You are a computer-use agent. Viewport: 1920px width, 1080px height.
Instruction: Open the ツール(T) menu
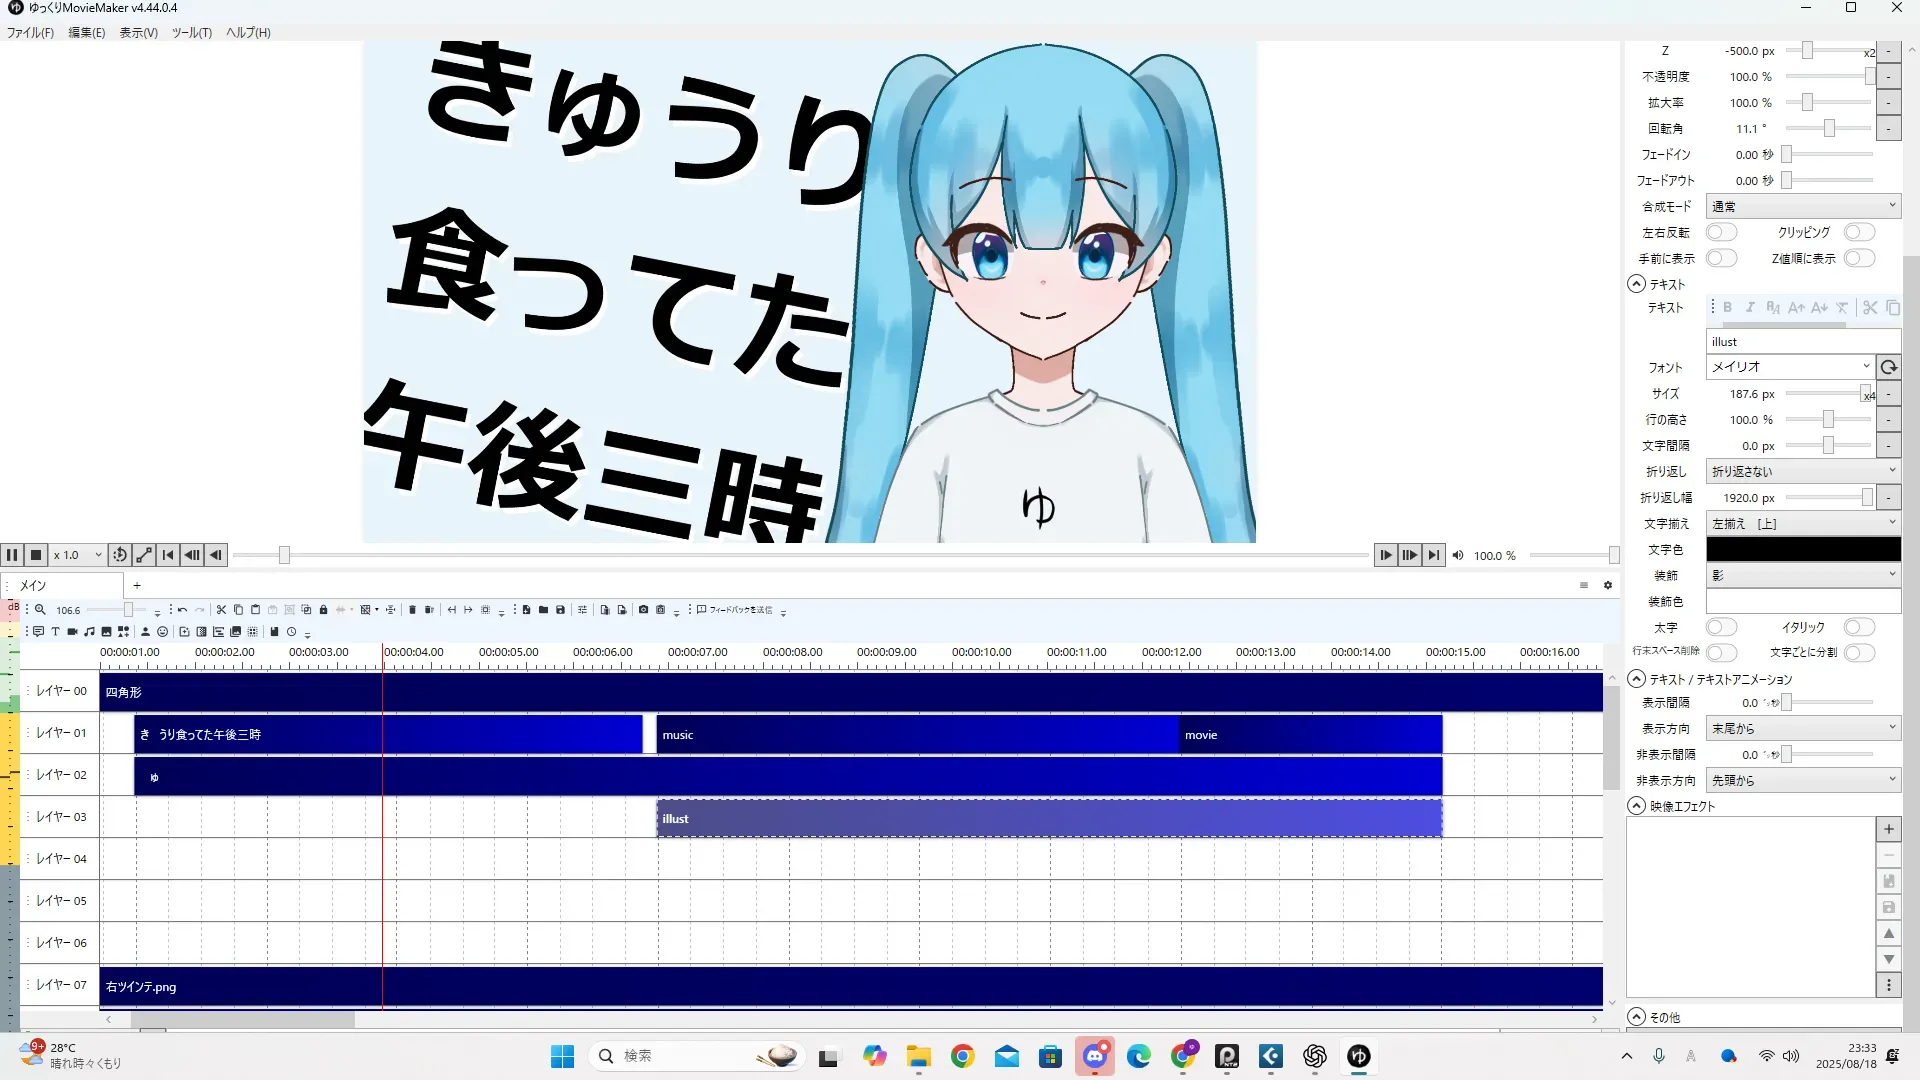191,32
